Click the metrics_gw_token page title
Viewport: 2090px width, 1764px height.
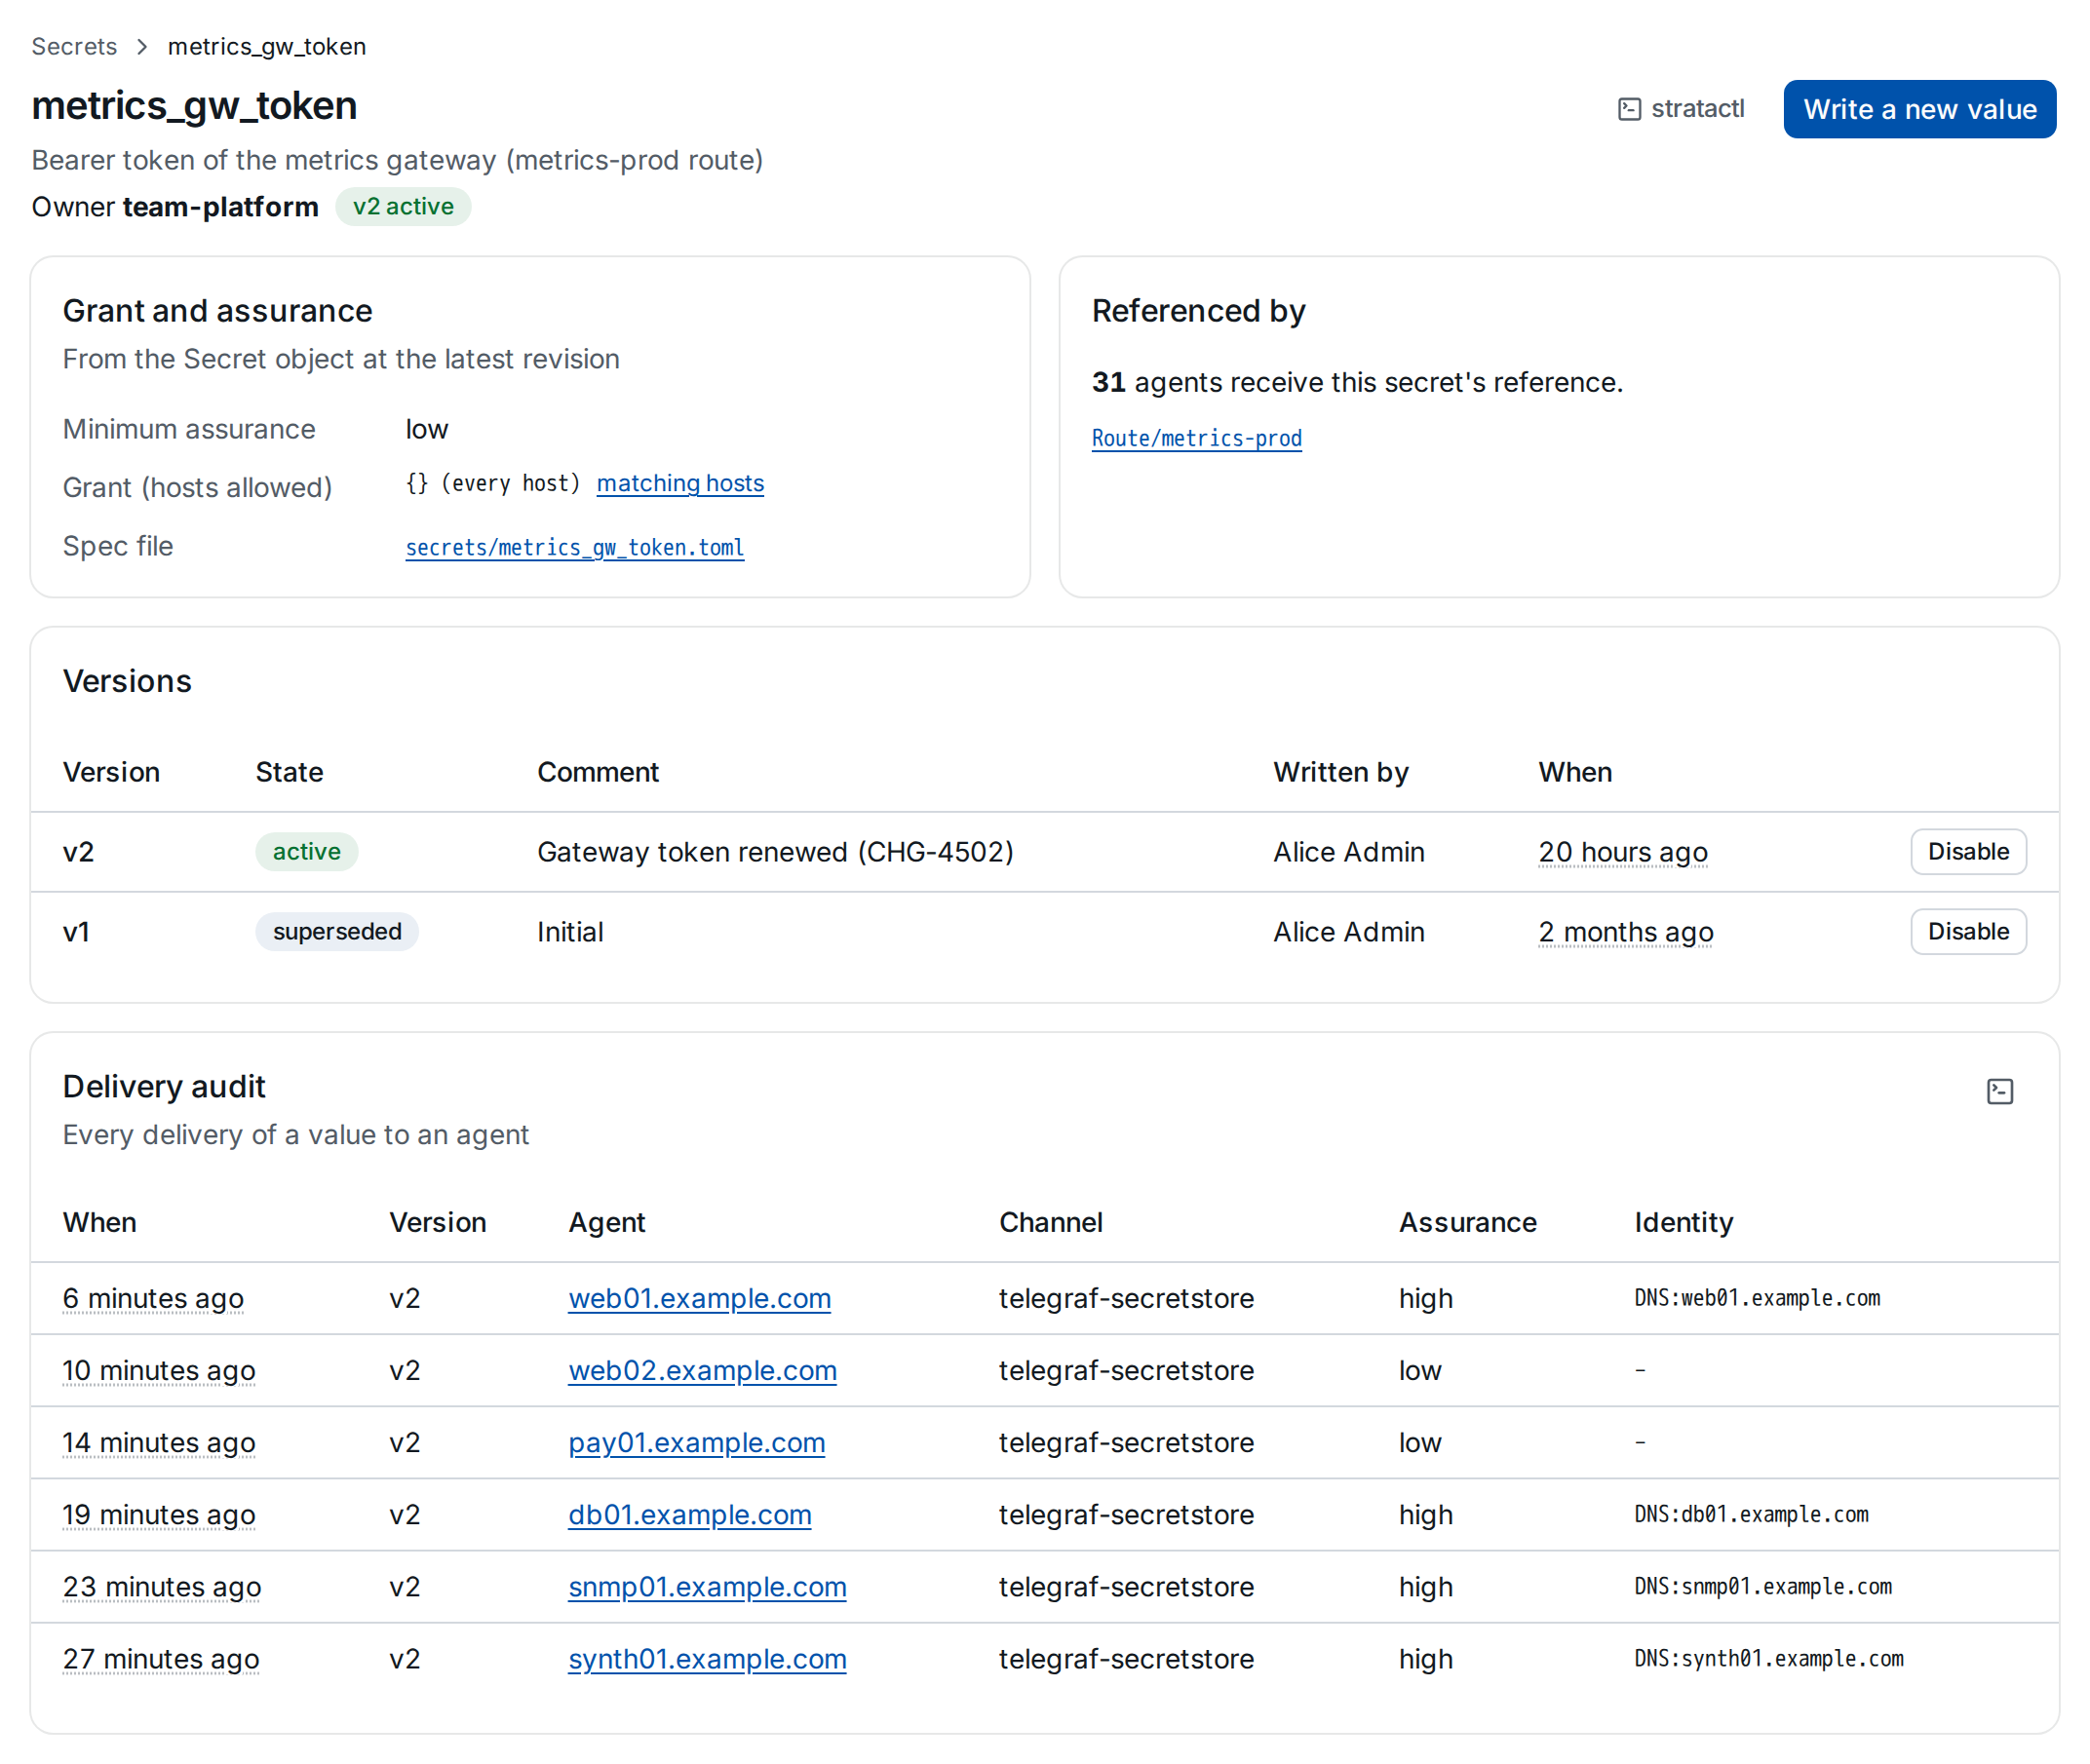click(x=194, y=105)
